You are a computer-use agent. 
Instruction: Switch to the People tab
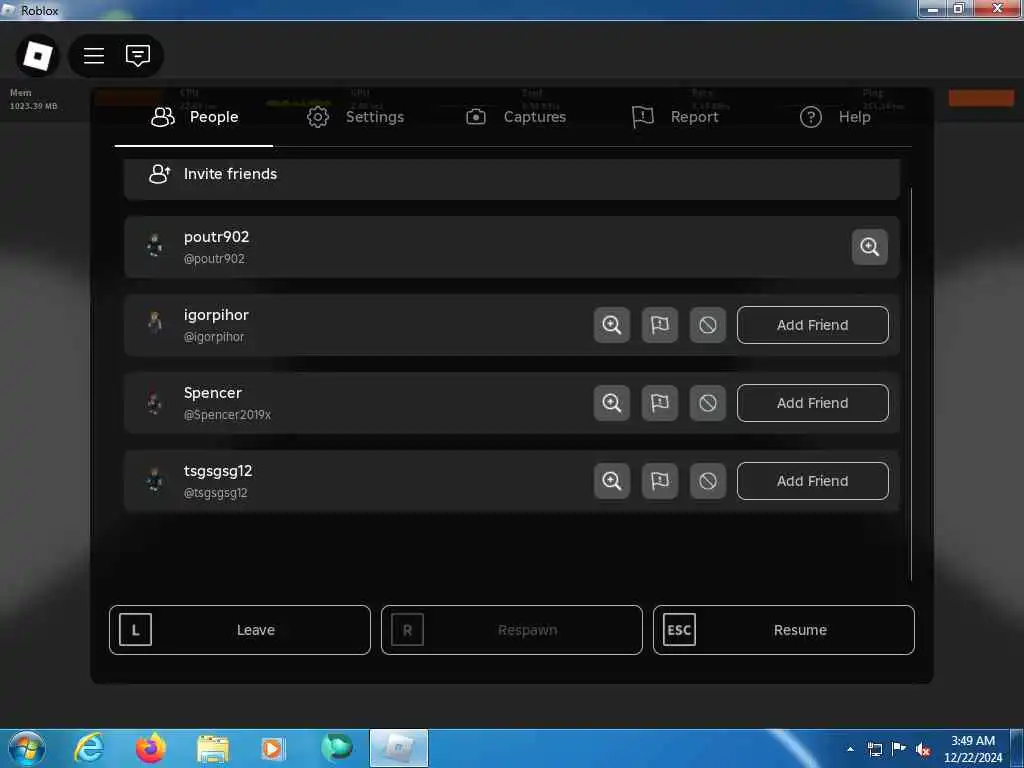click(195, 117)
